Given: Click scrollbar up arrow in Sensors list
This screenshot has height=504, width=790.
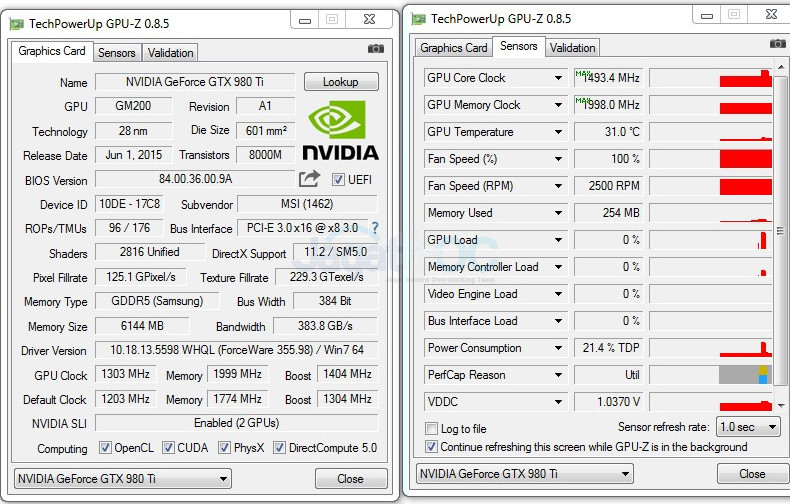Looking at the screenshot, I should (780, 67).
